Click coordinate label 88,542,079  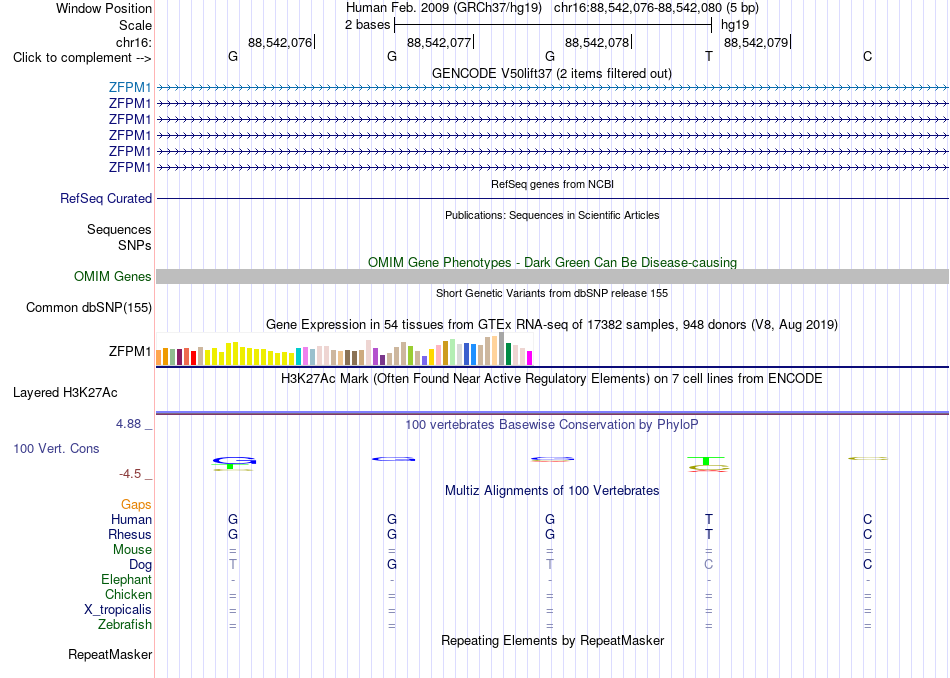coord(756,42)
